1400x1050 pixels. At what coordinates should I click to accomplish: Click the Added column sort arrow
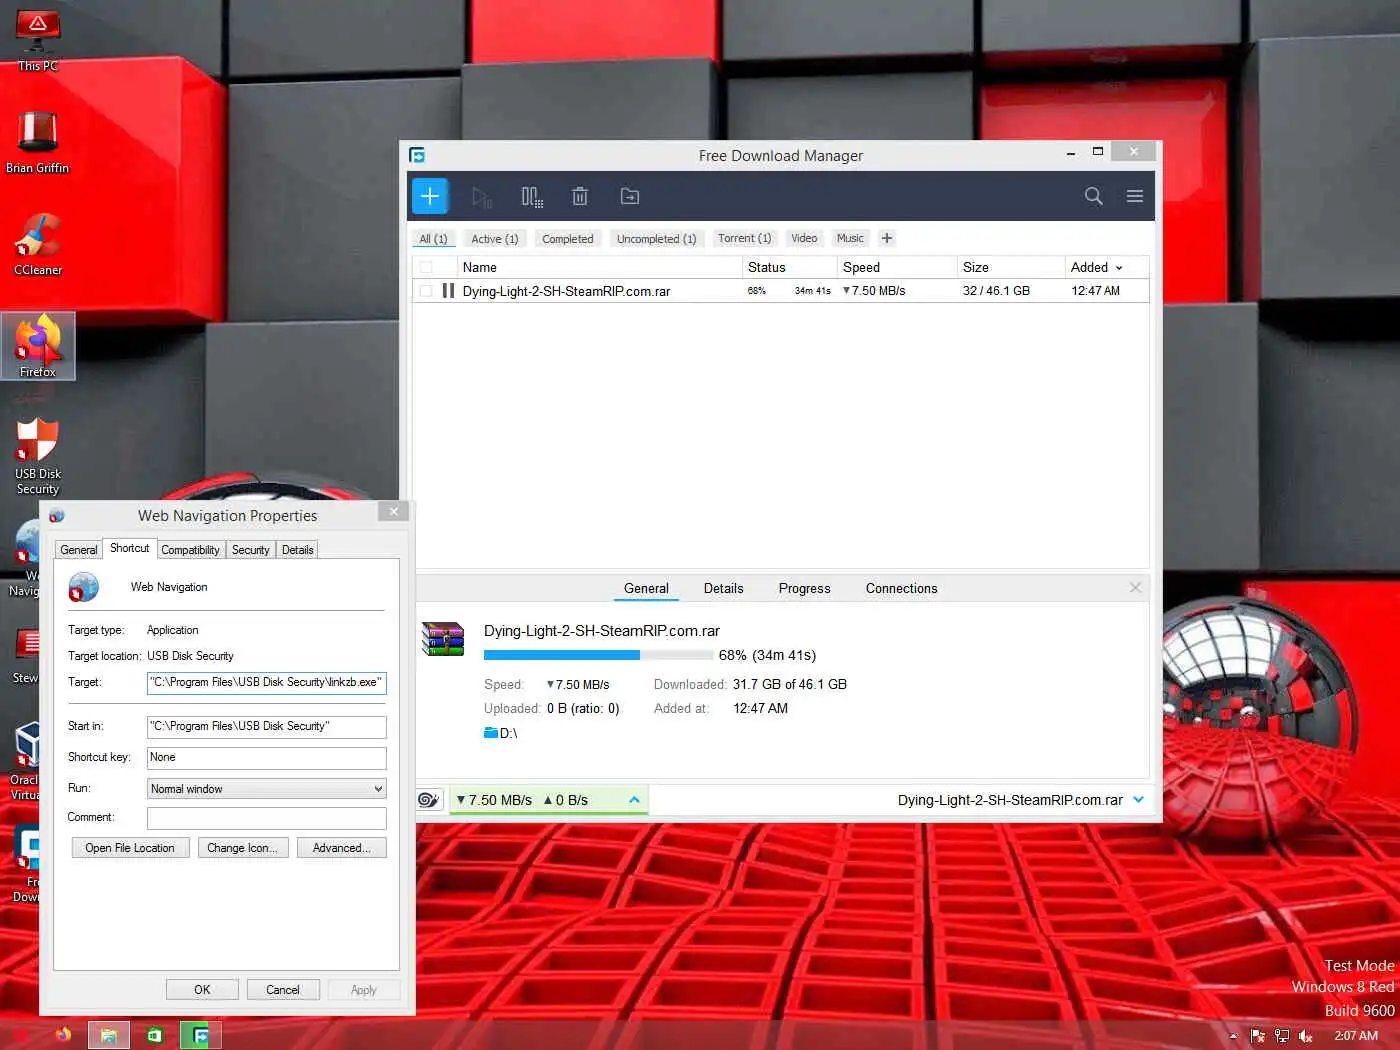pos(1119,268)
